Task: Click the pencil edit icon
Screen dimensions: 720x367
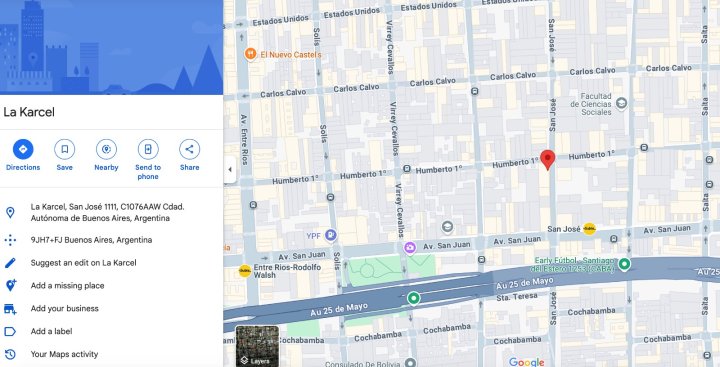Action: [x=10, y=263]
